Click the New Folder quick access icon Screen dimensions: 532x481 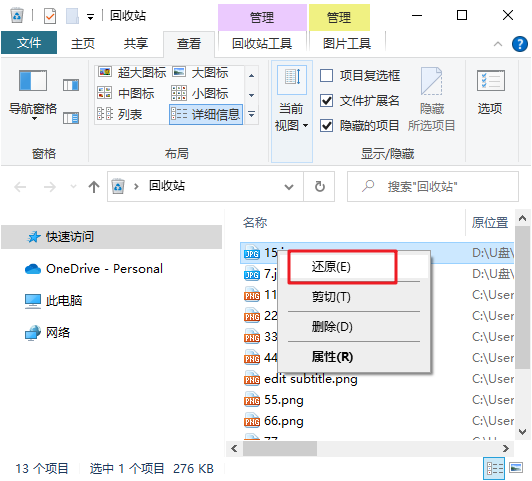pos(72,16)
